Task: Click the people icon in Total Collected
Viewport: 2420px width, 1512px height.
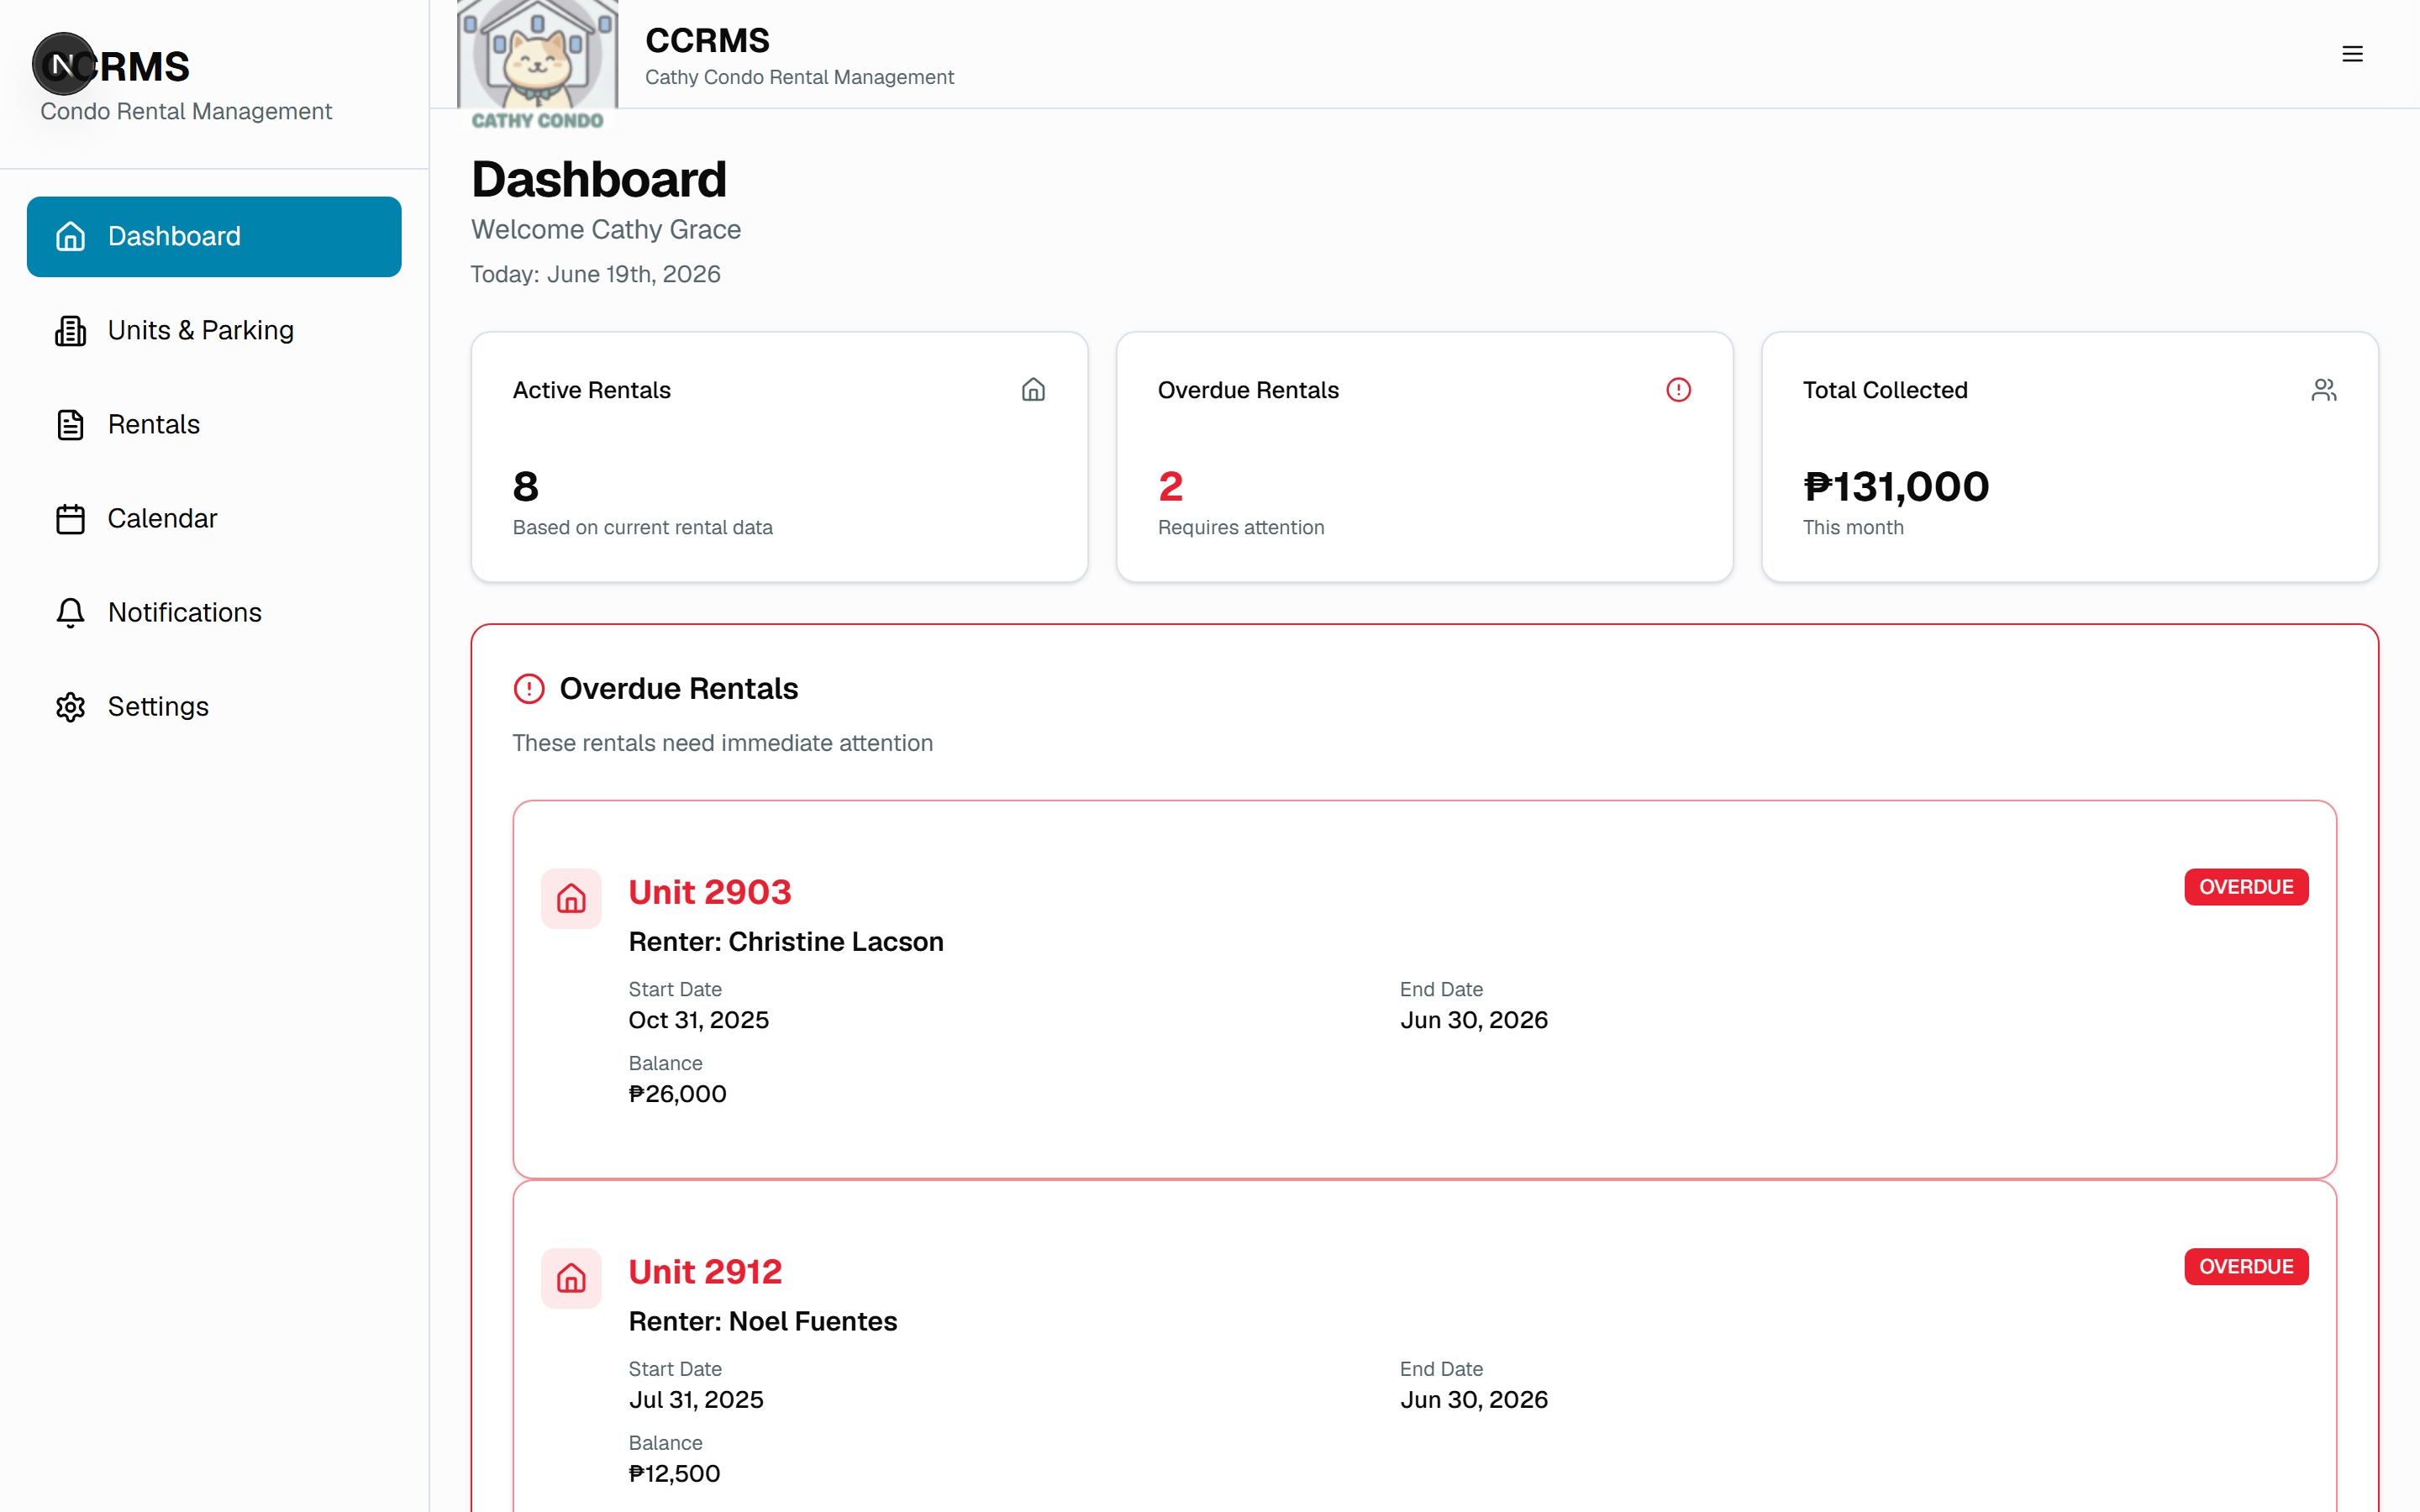Action: coord(2323,390)
